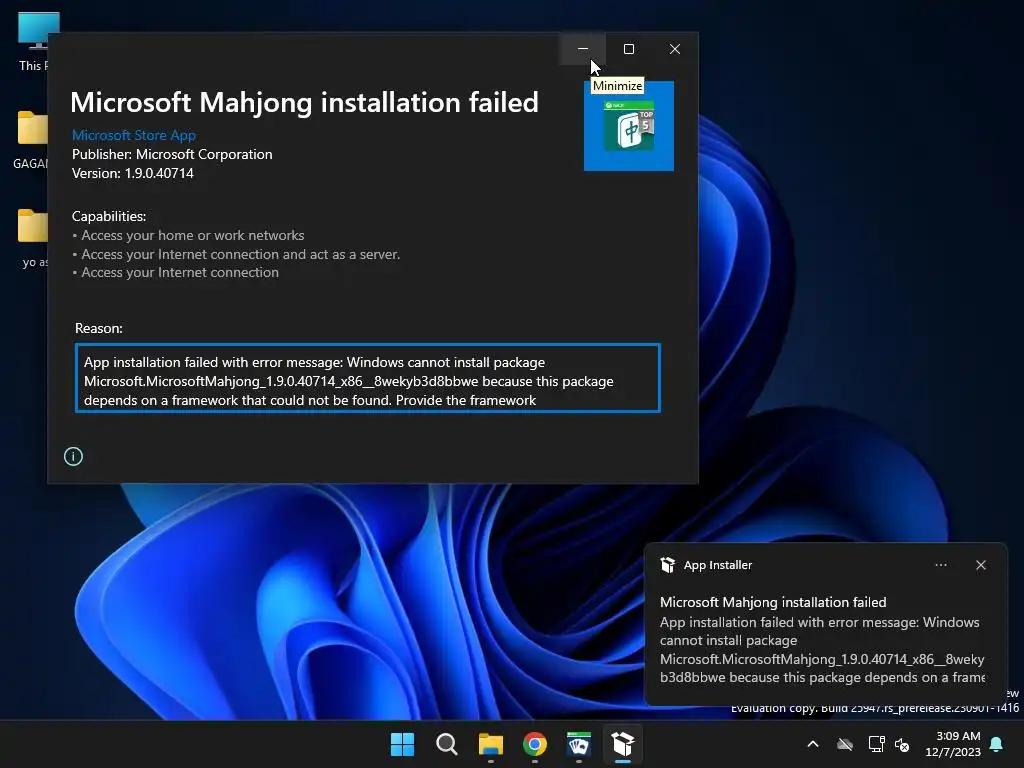Viewport: 1024px width, 768px height.
Task: Click the App Installer taskbar icon
Action: (623, 744)
